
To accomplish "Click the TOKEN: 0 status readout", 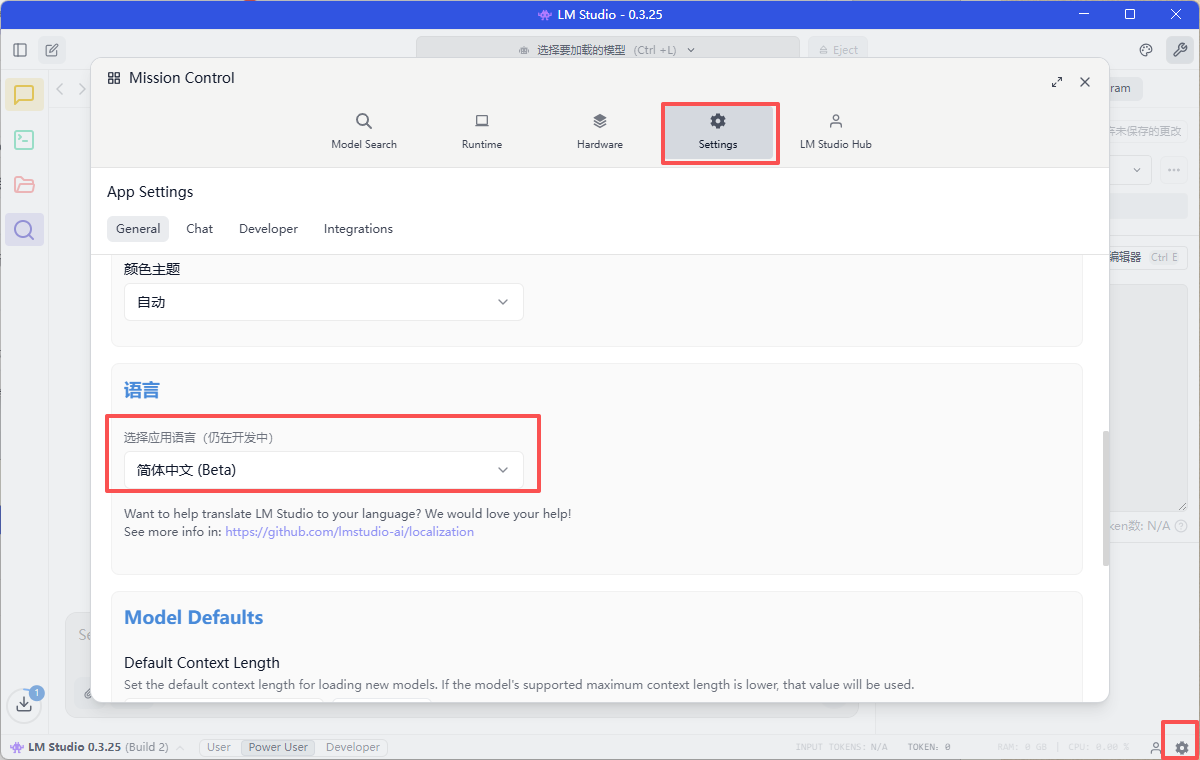I will pos(929,748).
